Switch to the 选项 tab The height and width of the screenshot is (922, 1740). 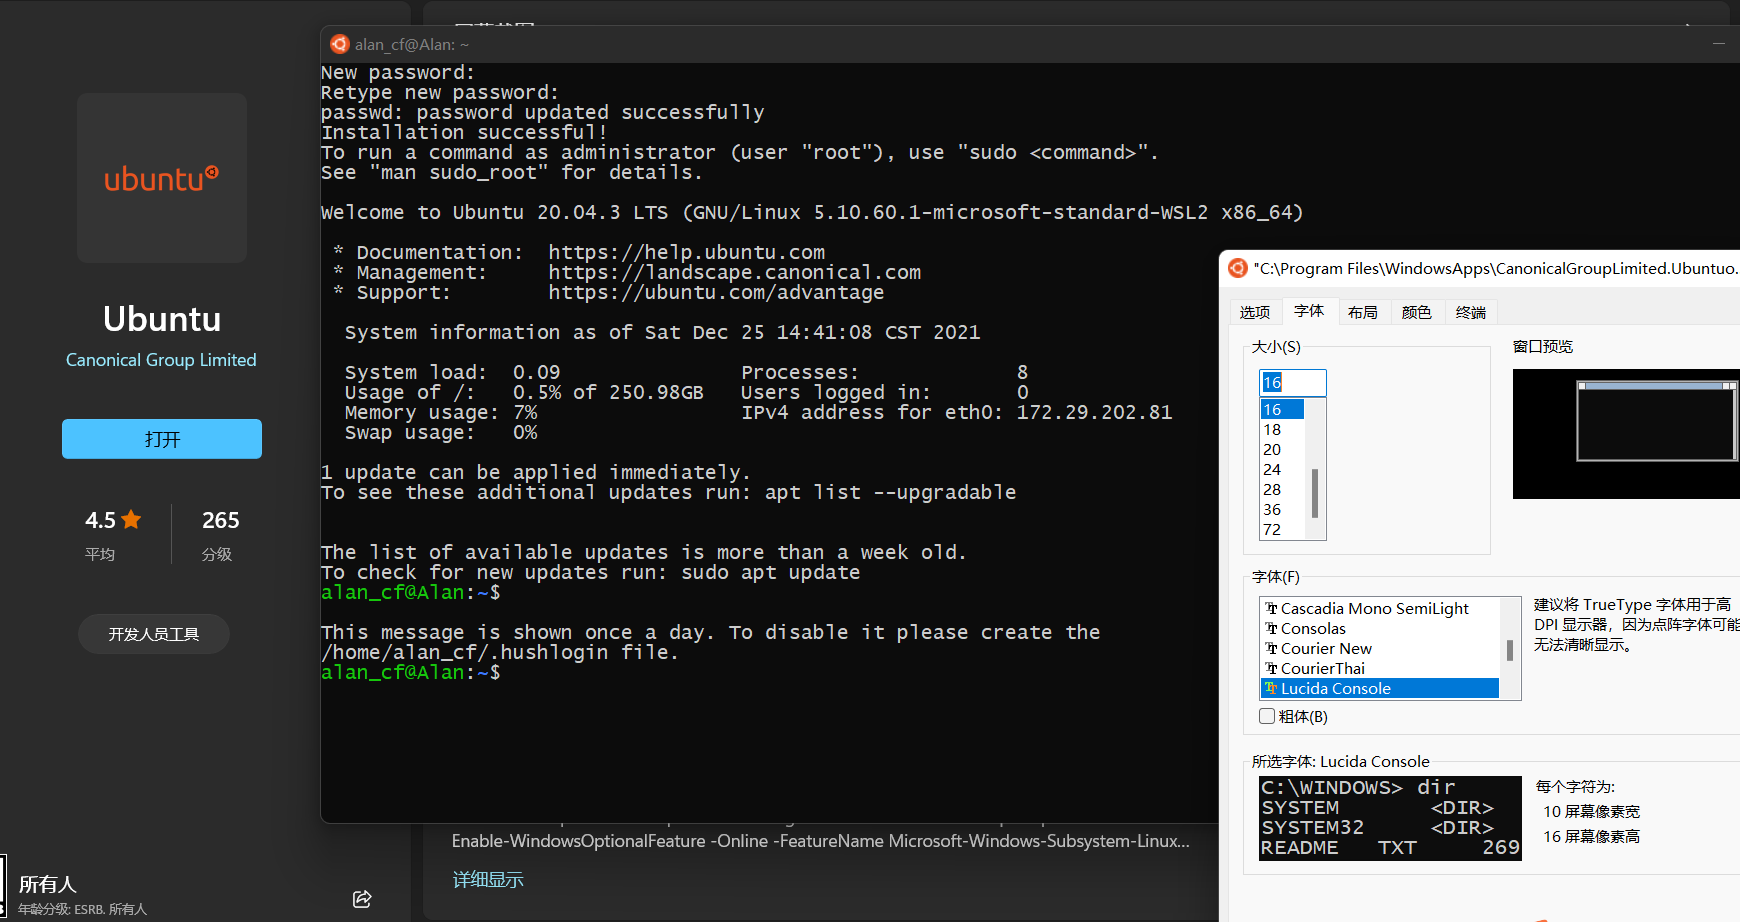[1255, 312]
